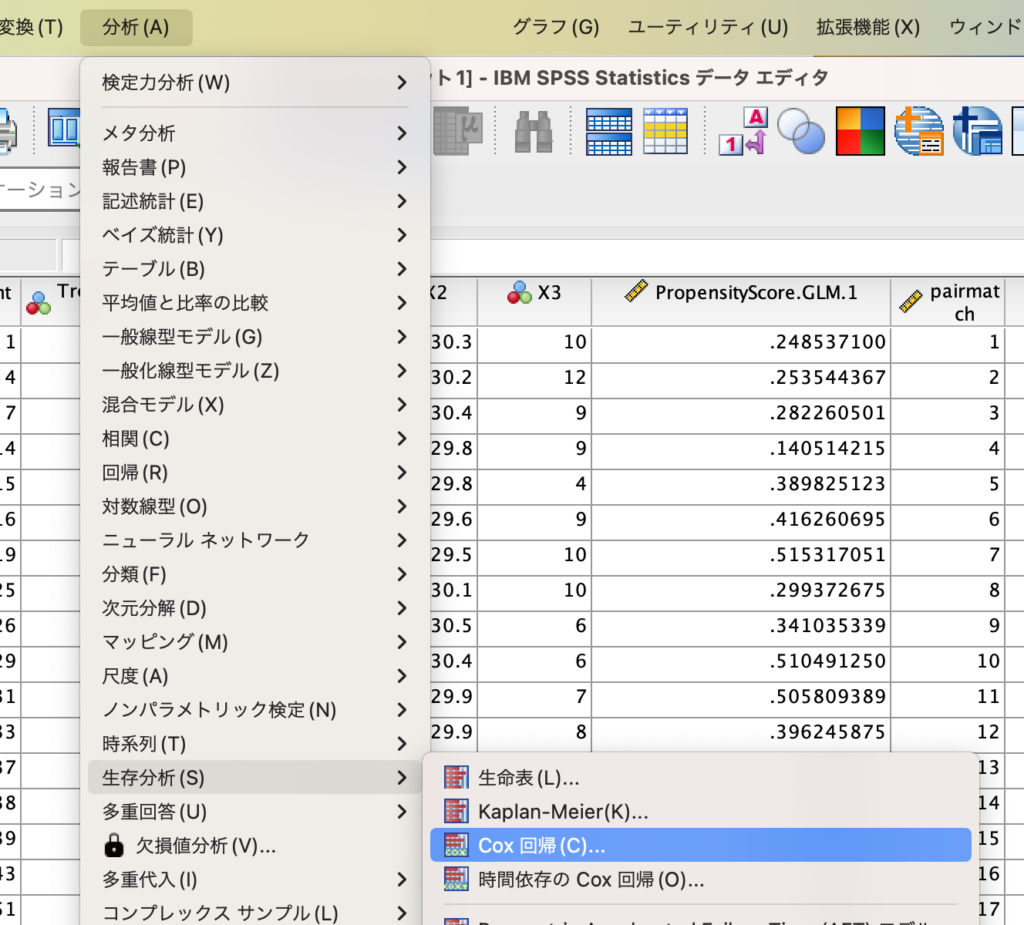Expand the テーブル (B) submenu

point(255,269)
